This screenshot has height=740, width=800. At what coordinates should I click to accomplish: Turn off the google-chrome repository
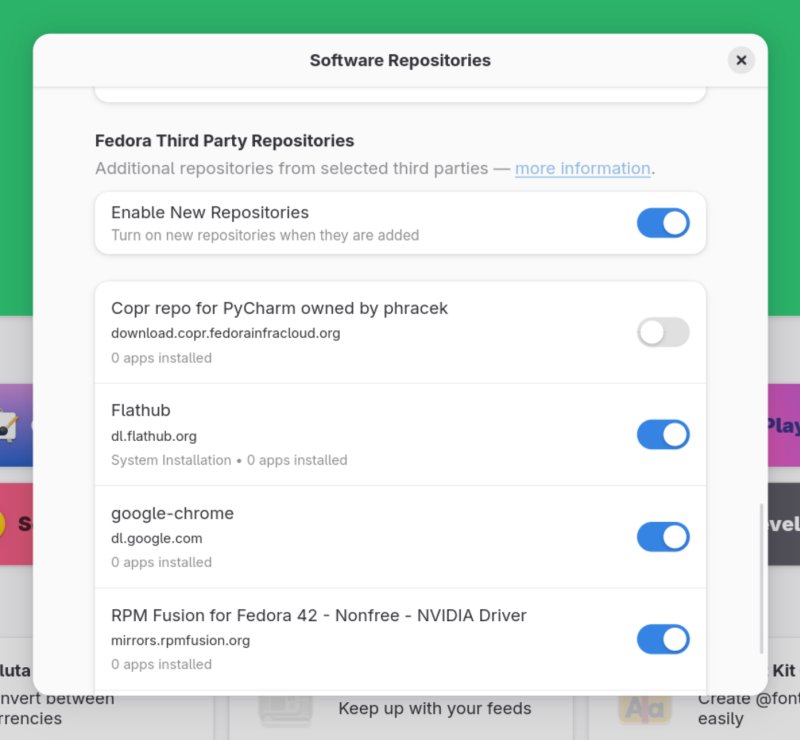coord(664,537)
